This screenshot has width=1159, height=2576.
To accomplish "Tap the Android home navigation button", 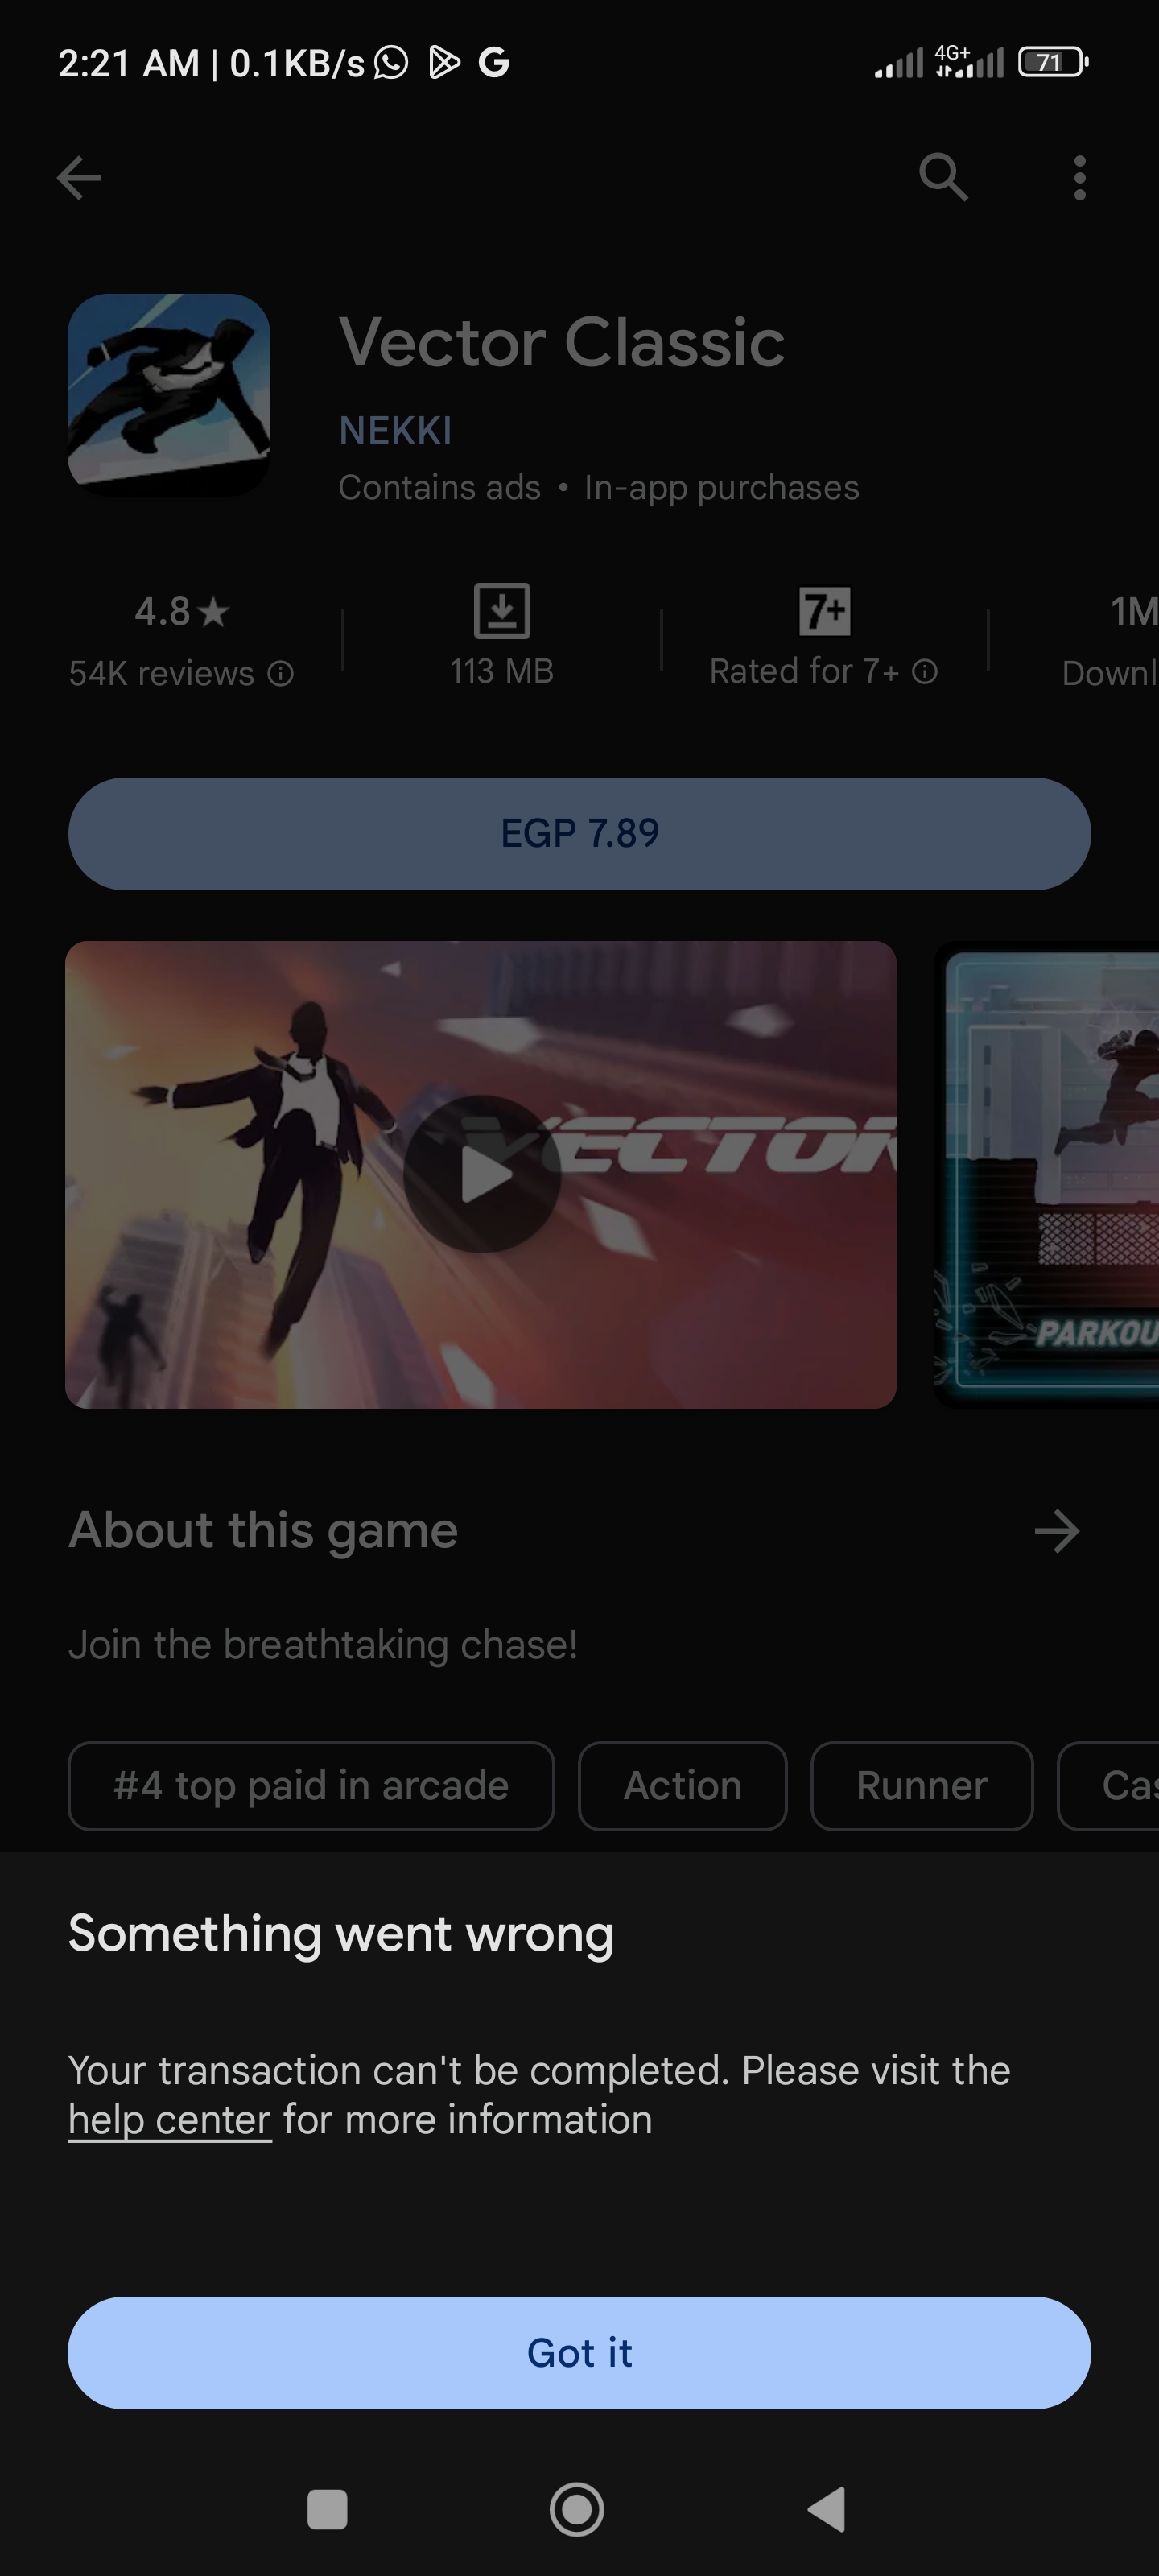I will point(577,2509).
